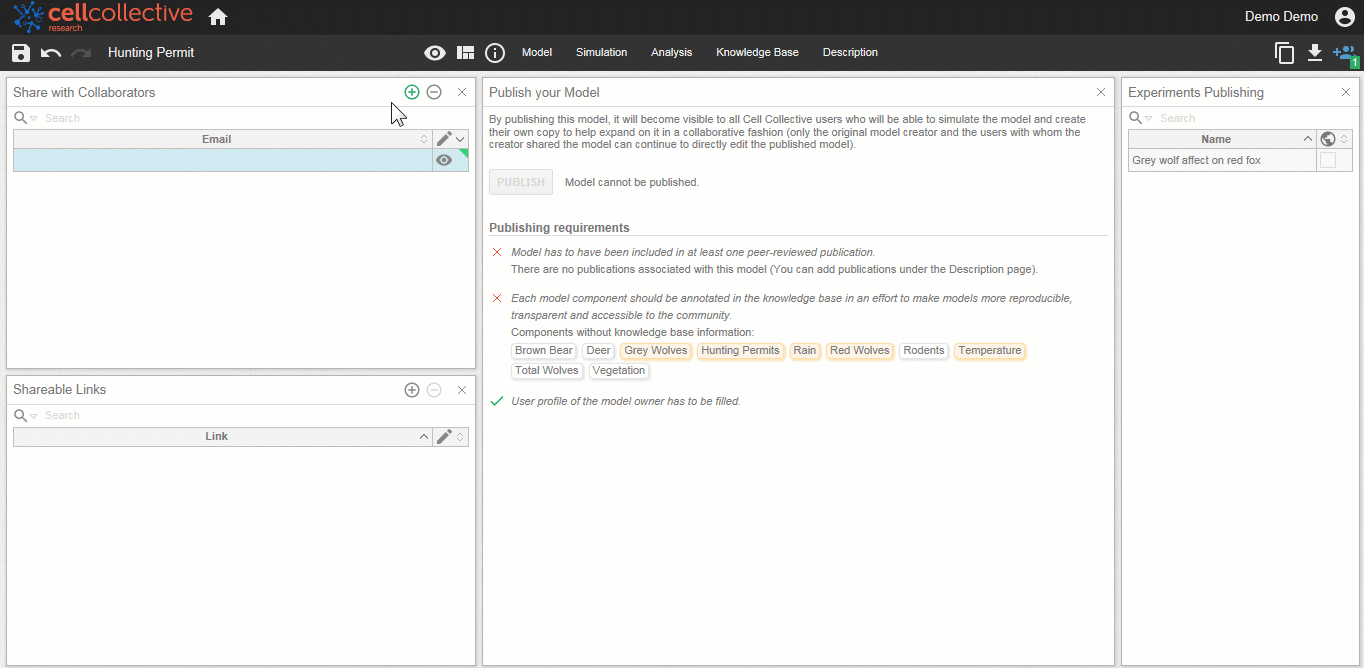
Task: Open the user account menu icon
Action: coord(1345,17)
